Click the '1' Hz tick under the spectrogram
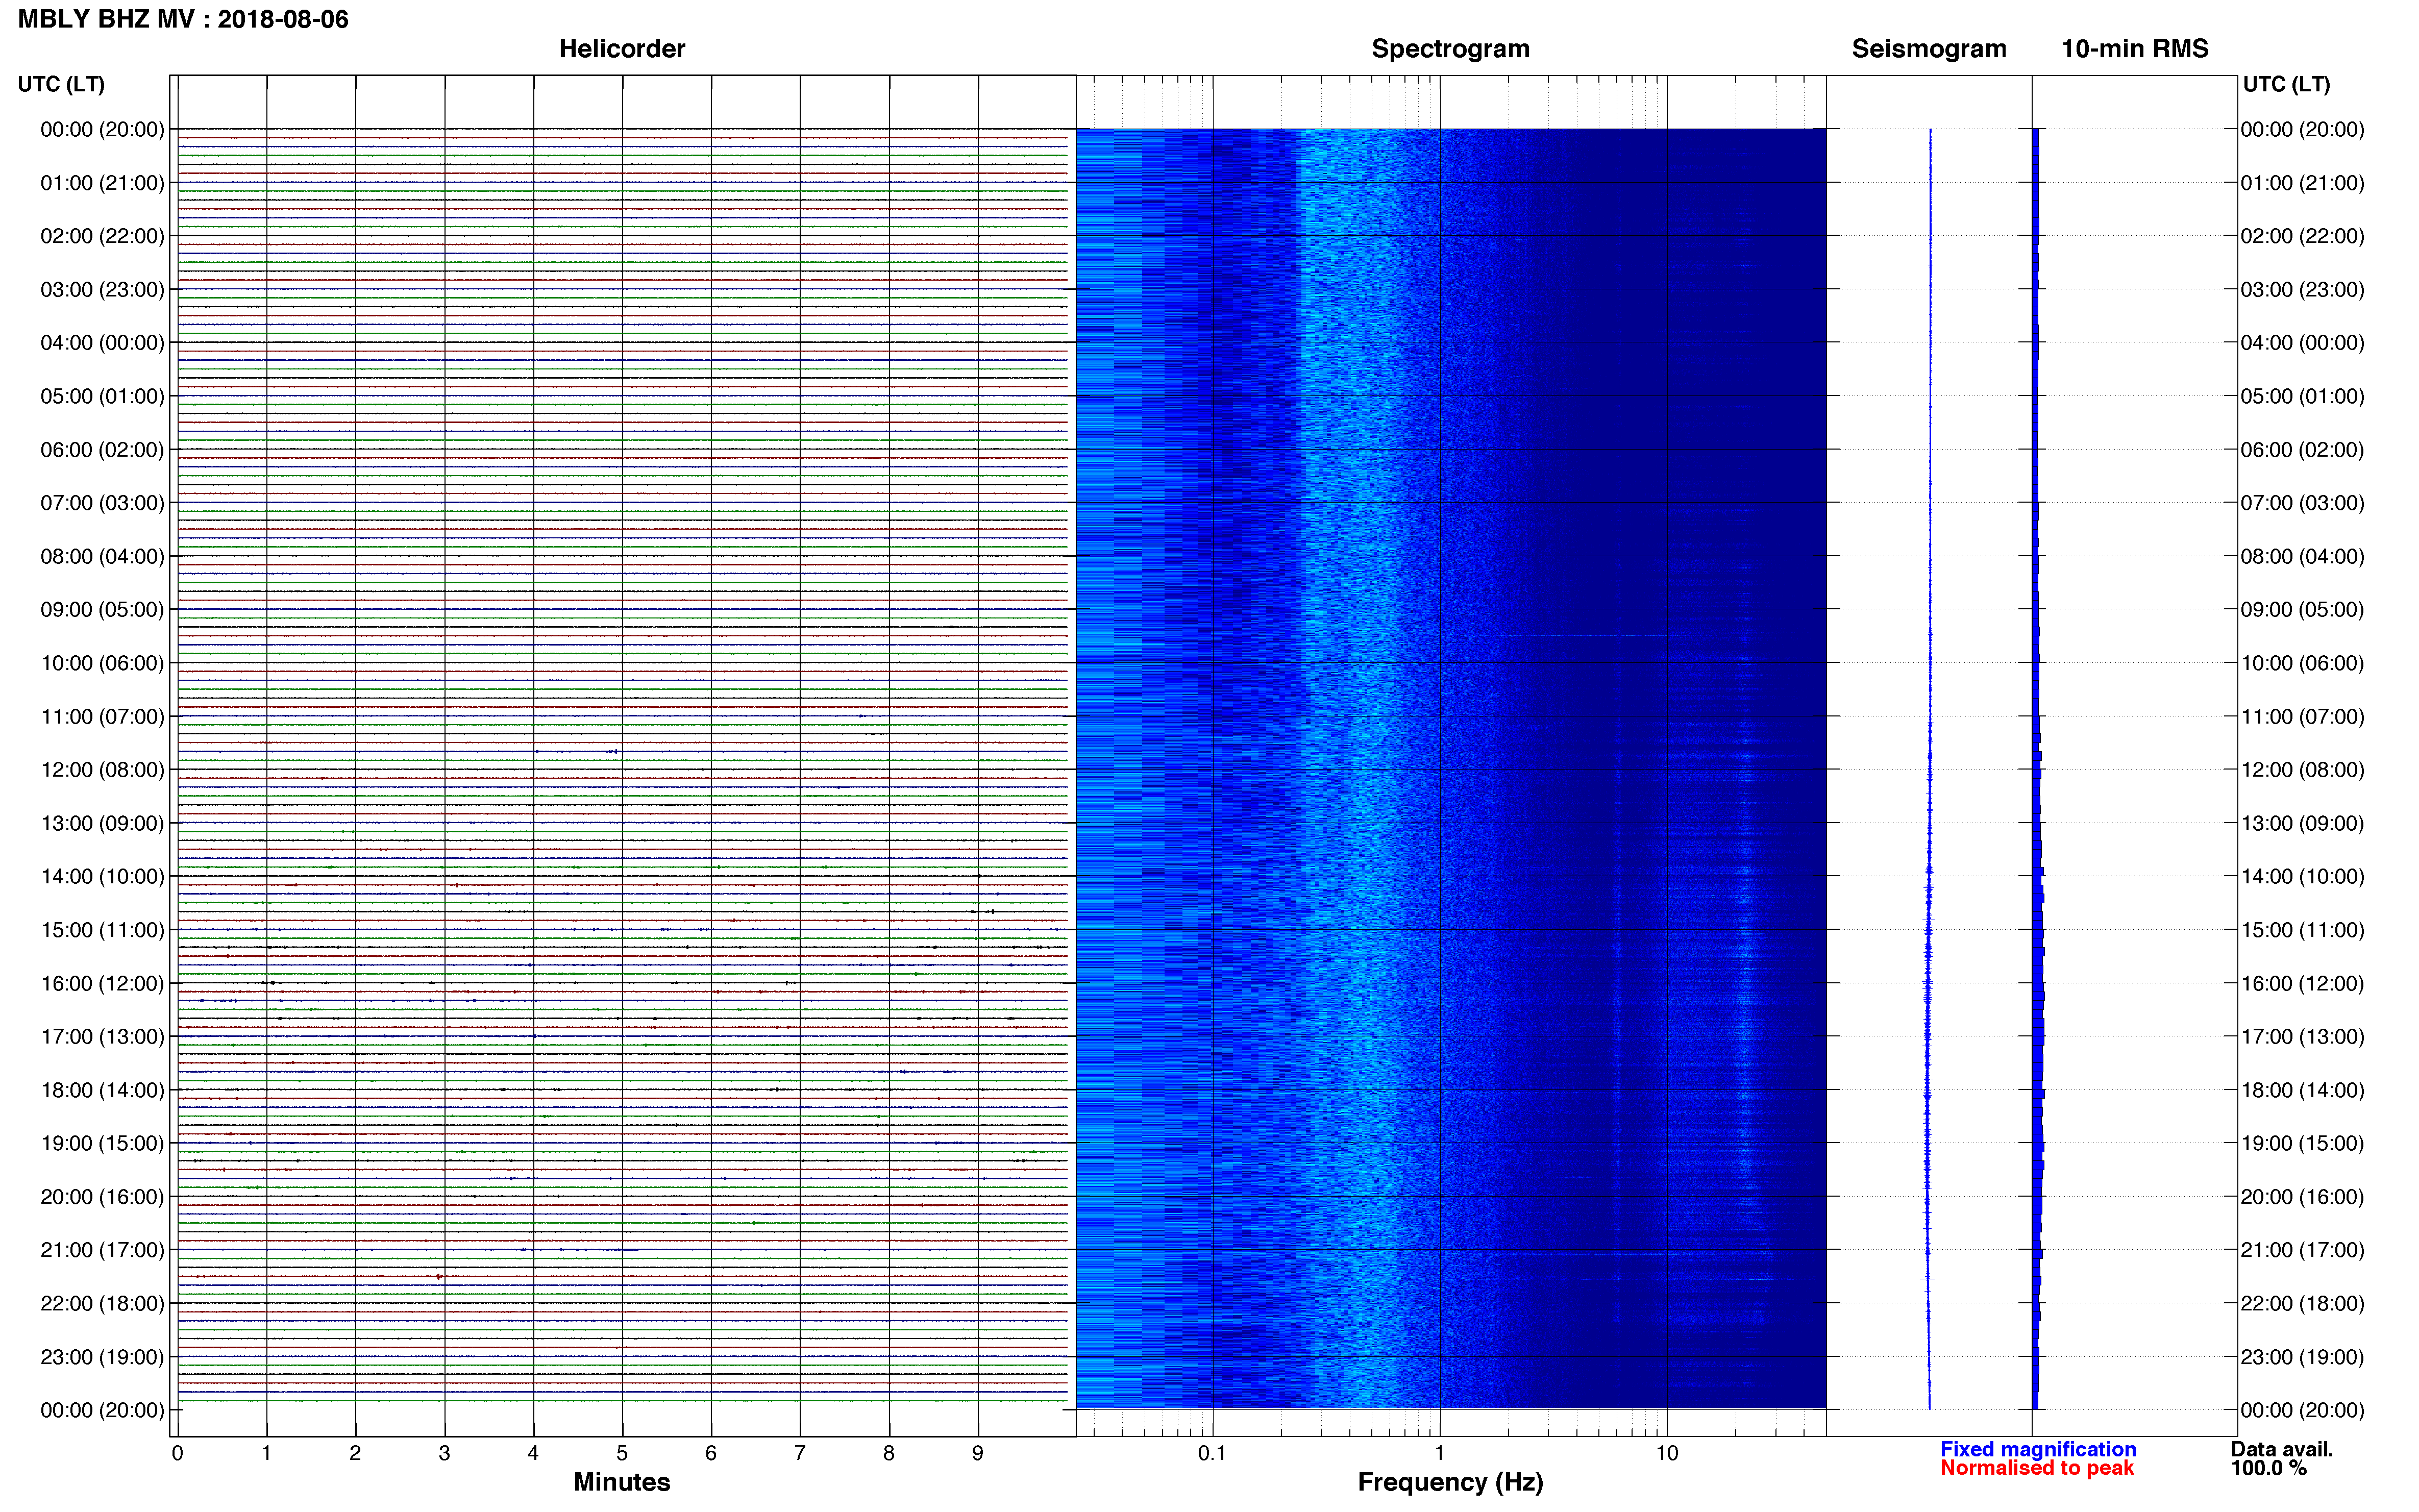Screen dimensions: 2419x1512 pos(1440,1453)
